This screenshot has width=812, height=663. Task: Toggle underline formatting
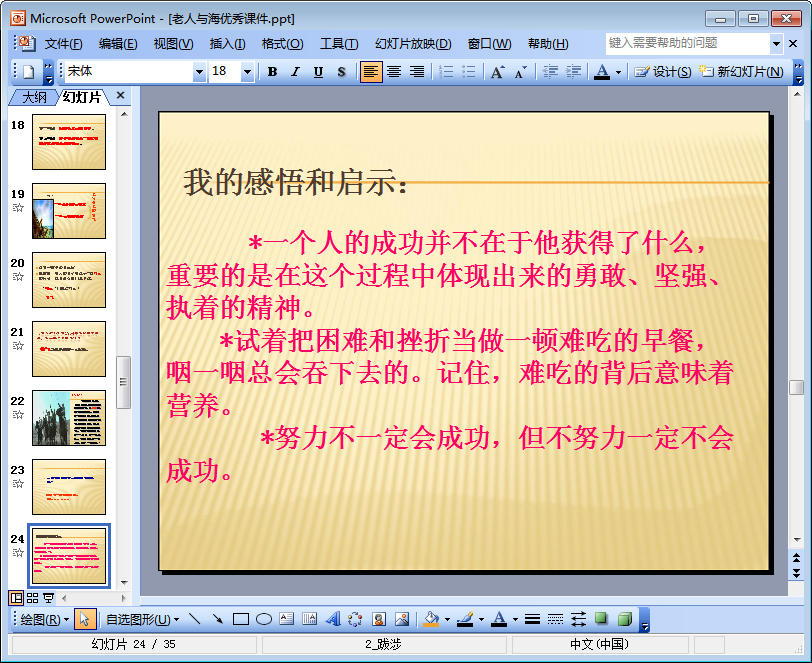pyautogui.click(x=318, y=72)
